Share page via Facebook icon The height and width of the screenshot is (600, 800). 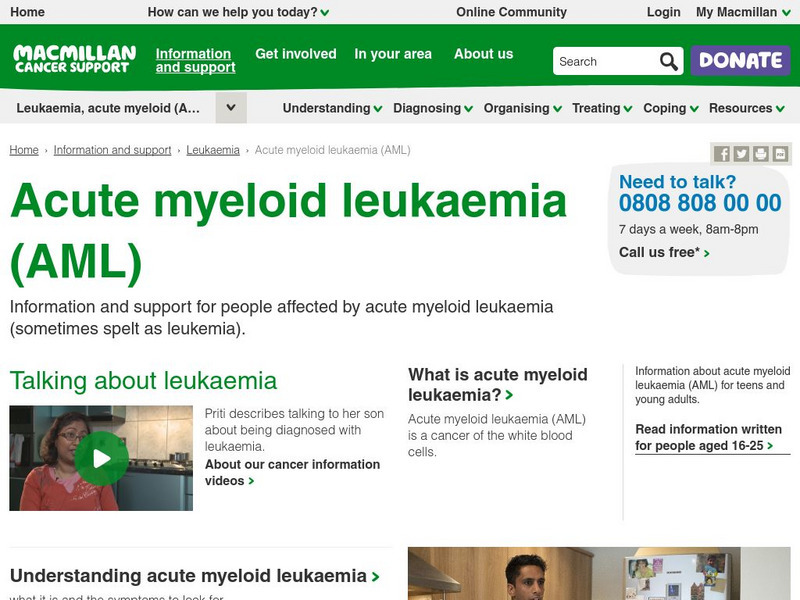click(x=721, y=154)
